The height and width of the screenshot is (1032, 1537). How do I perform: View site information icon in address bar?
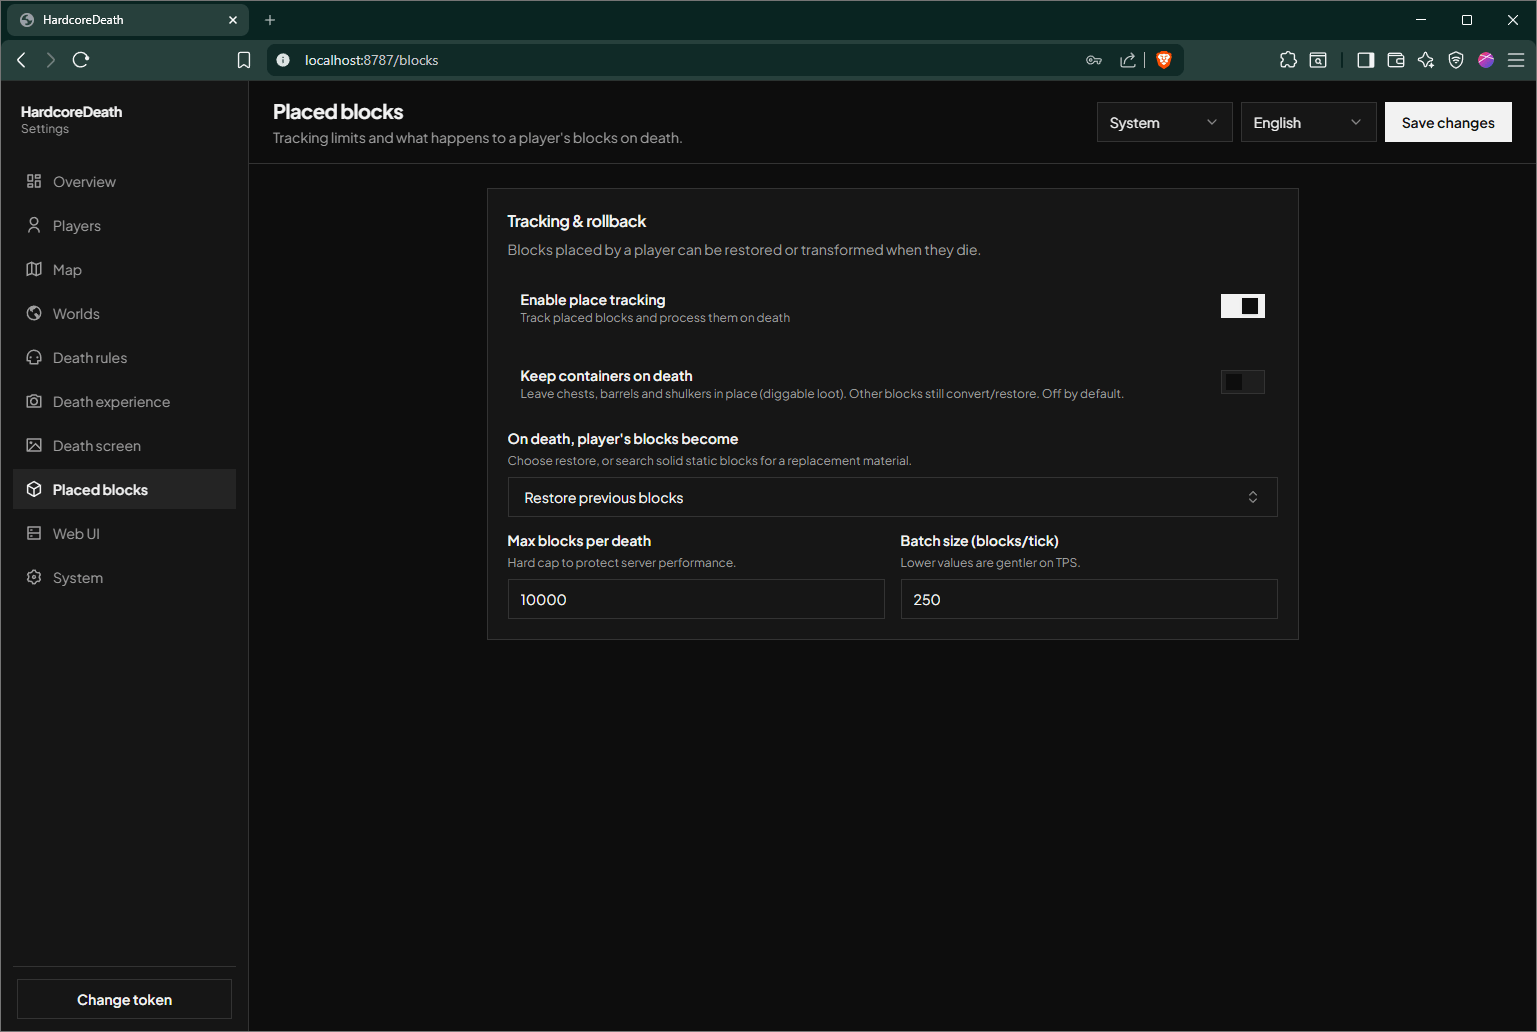coord(283,60)
